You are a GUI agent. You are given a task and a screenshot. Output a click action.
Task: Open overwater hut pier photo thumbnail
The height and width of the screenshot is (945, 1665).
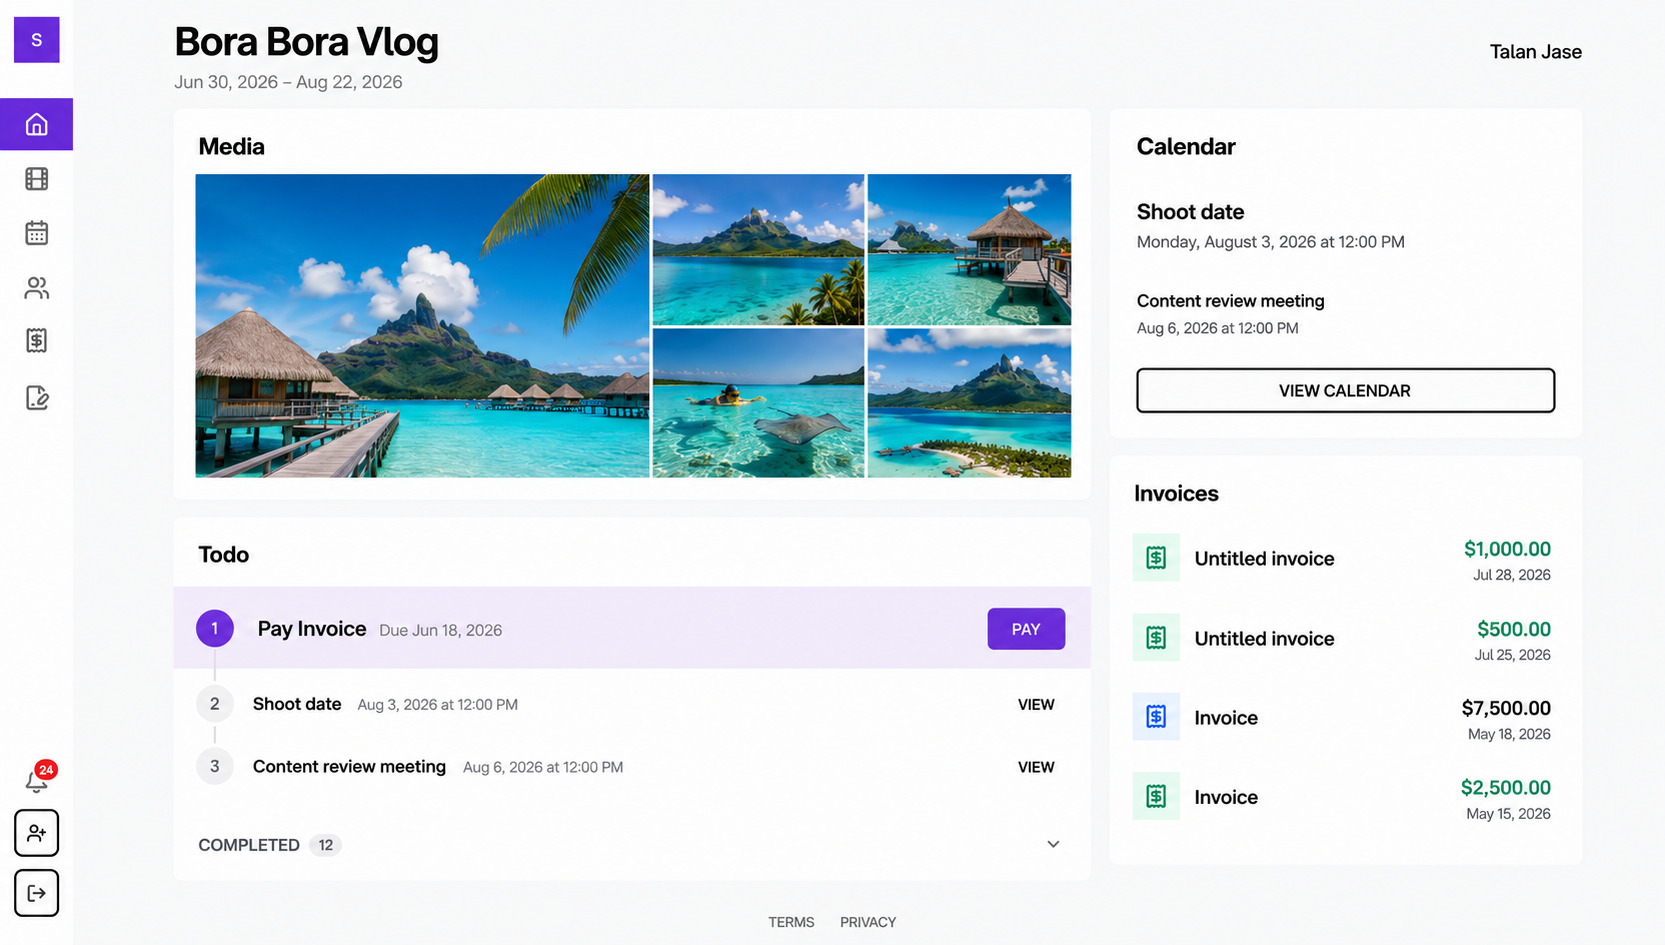pyautogui.click(x=969, y=249)
